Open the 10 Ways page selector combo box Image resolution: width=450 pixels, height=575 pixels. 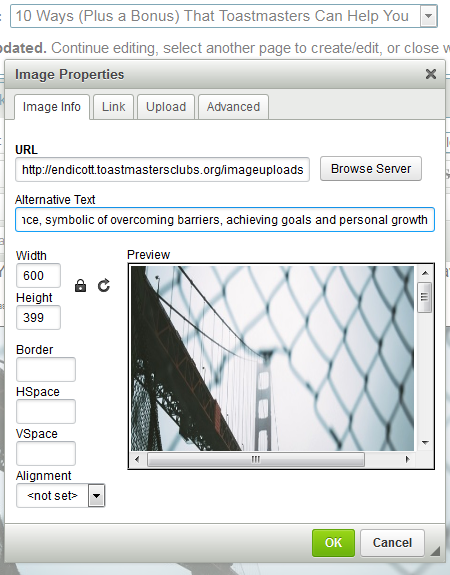click(224, 16)
